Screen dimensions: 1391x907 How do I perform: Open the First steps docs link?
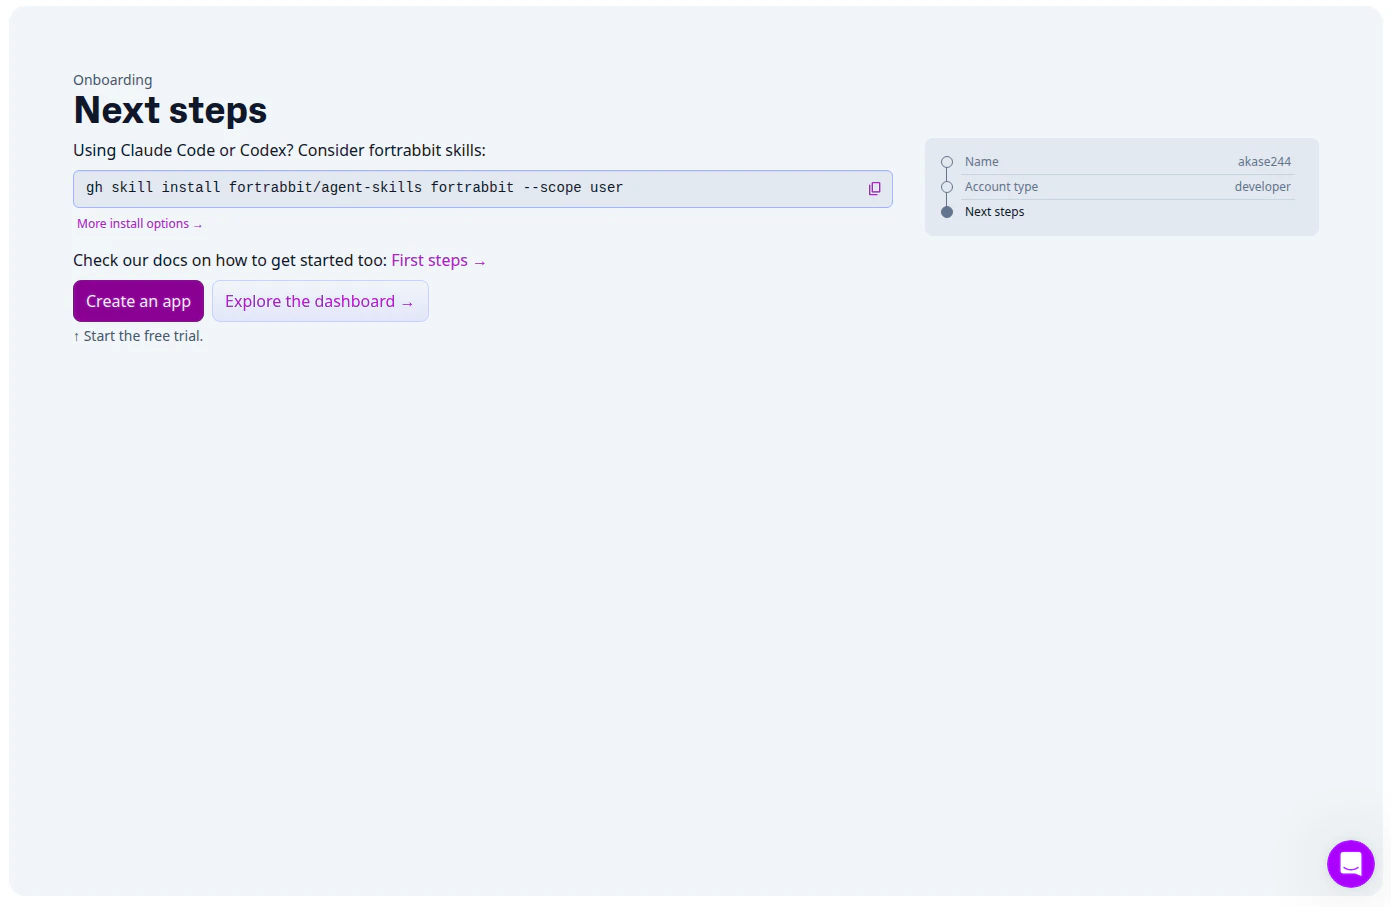(439, 261)
